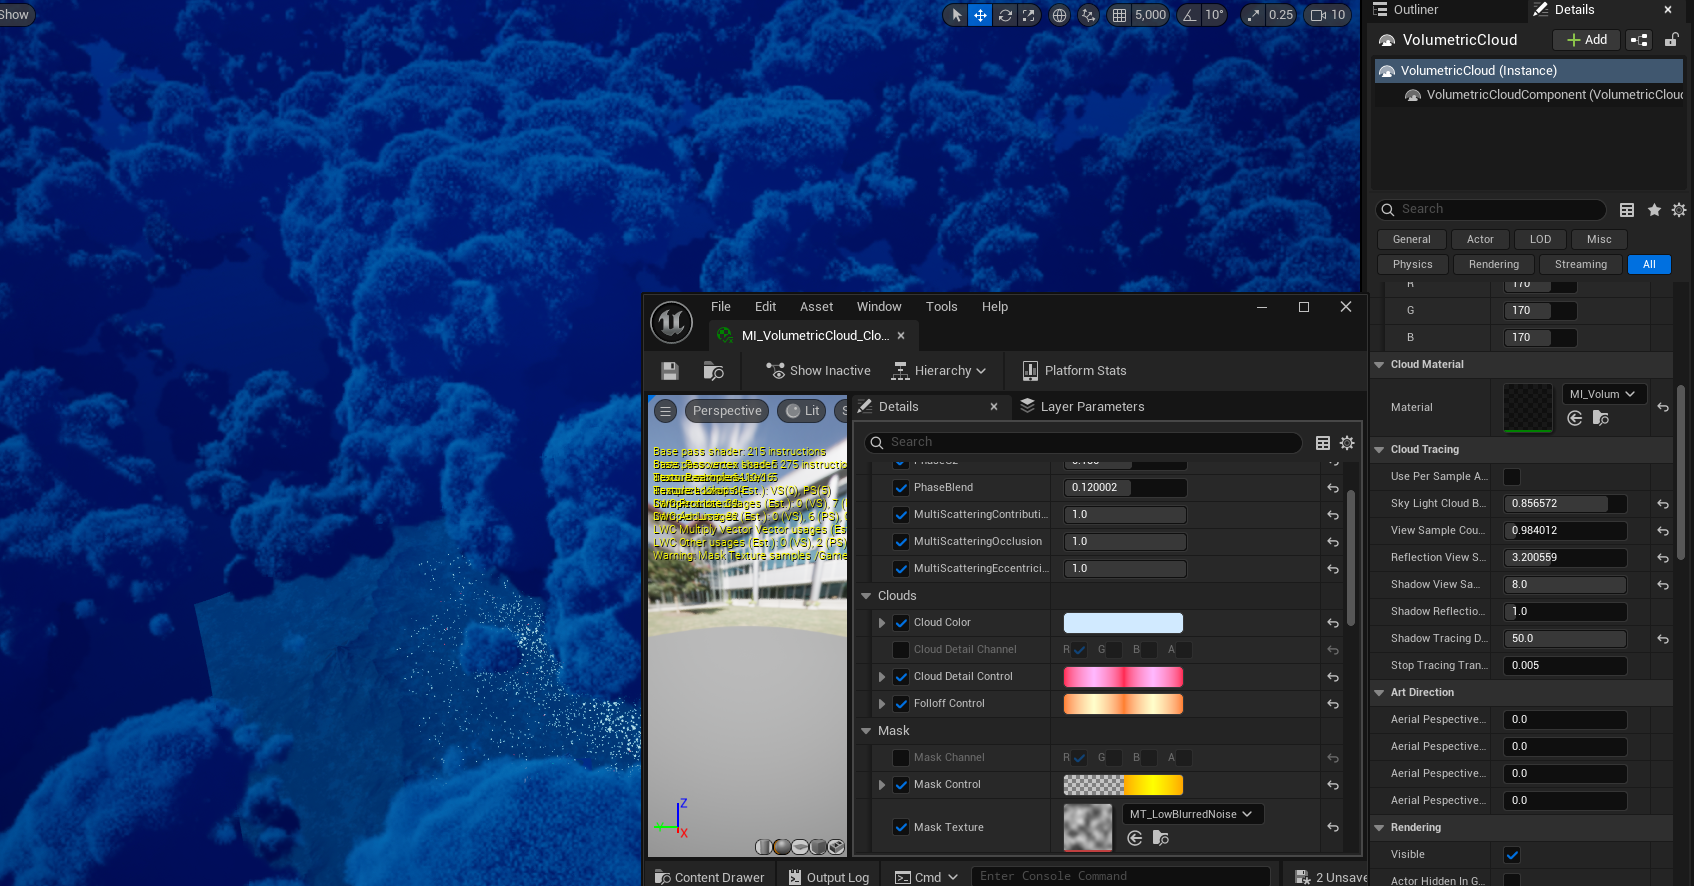This screenshot has height=886, width=1694.
Task: Adjust Sky Light Cloud Bottom value 0.856572
Action: click(x=1565, y=504)
